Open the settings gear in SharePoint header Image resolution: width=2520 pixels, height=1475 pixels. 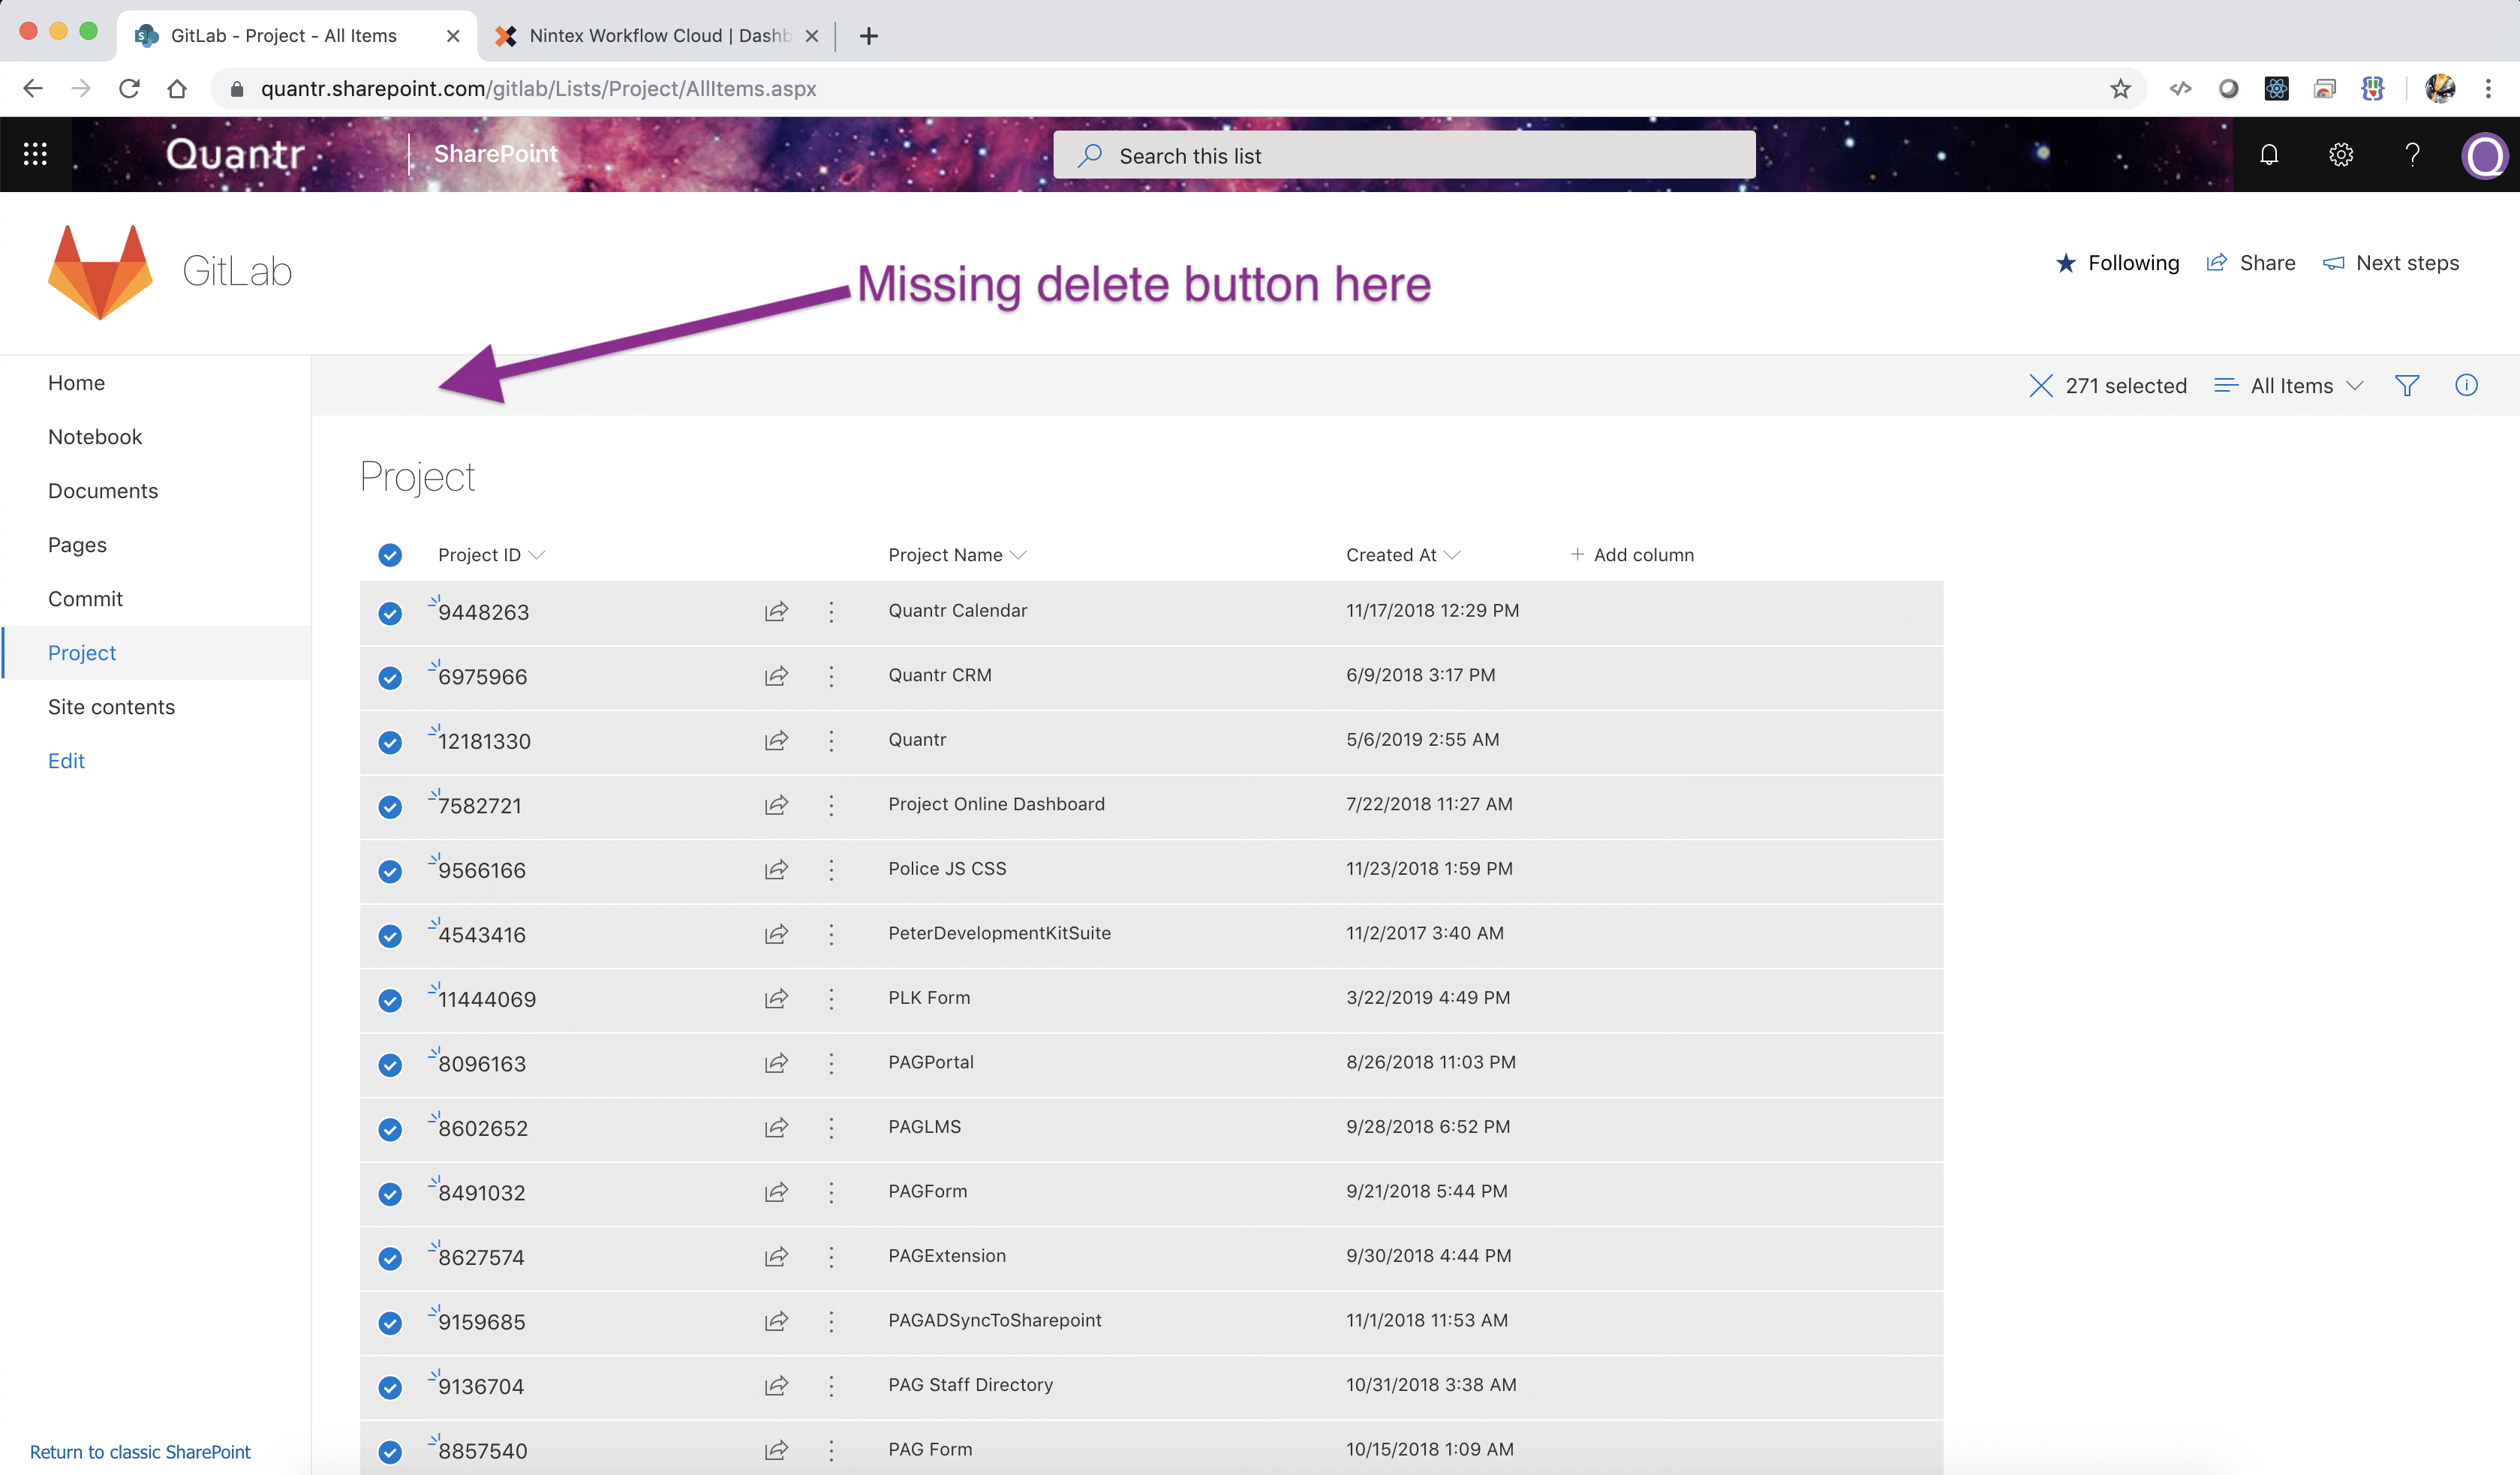(x=2341, y=154)
